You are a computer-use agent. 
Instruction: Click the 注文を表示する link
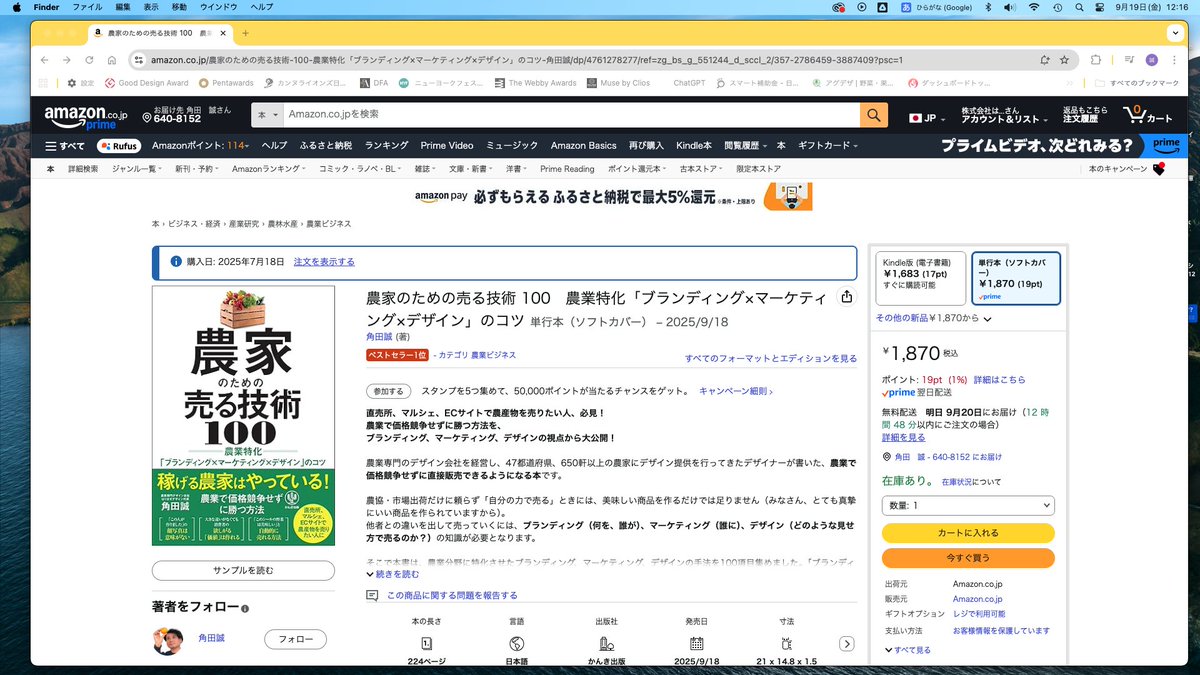[324, 262]
